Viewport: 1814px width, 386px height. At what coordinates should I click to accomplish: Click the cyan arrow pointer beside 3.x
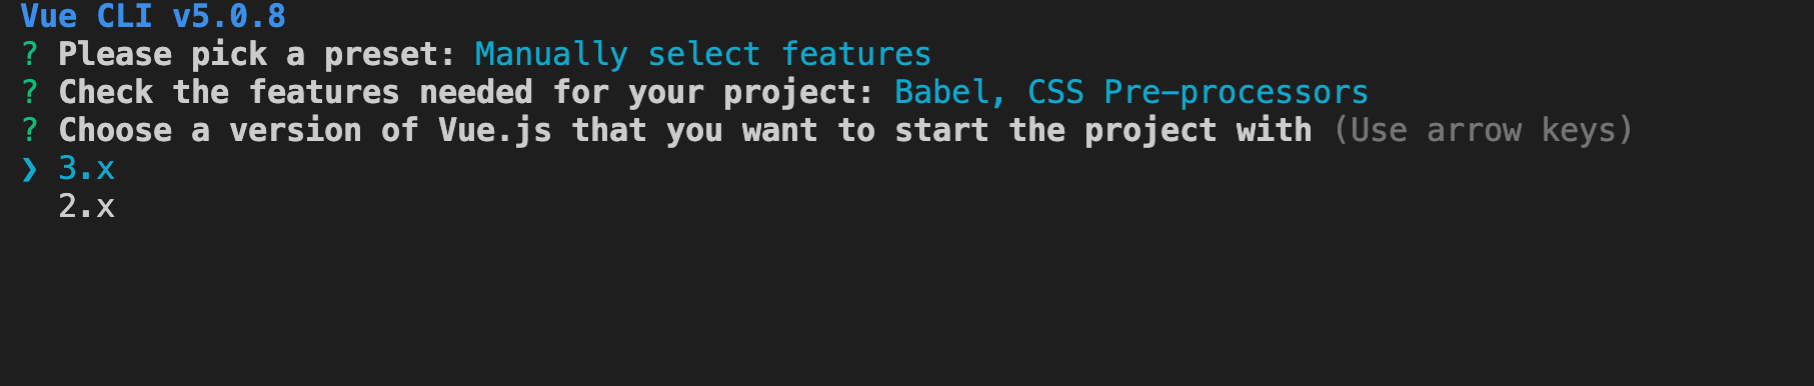[x=30, y=169]
